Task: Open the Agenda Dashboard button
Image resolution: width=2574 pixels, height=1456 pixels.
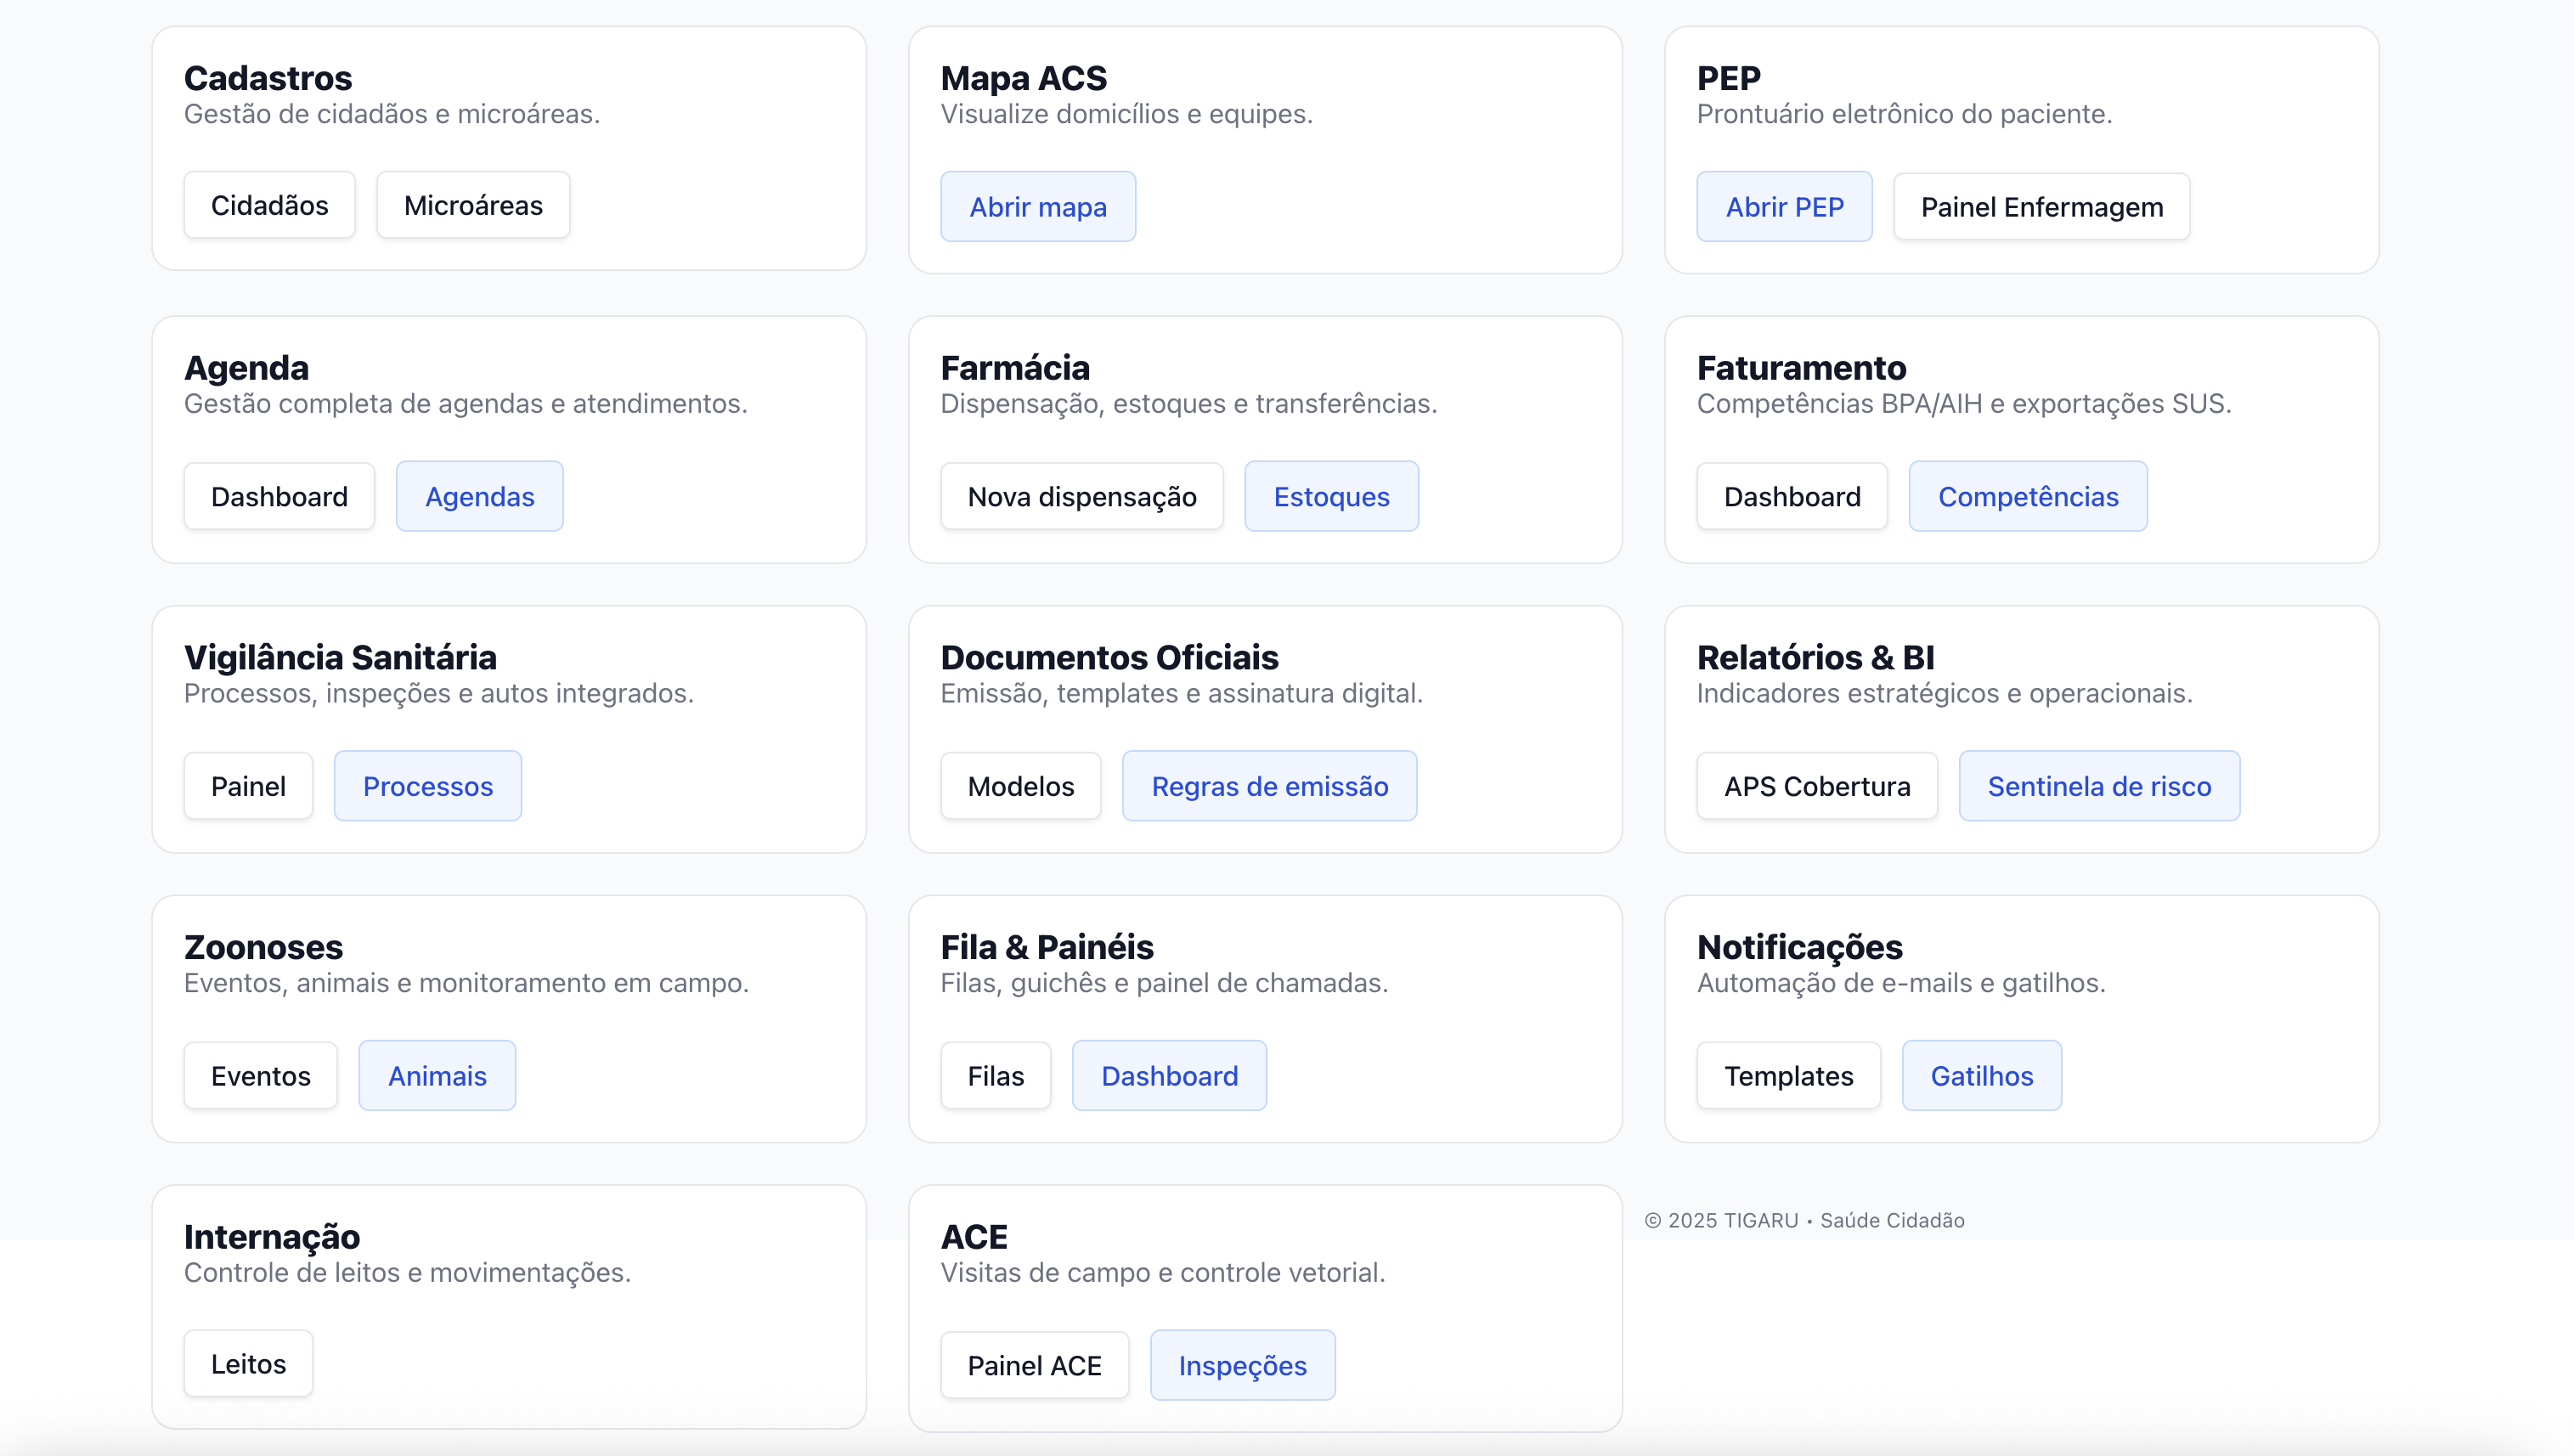Action: click(279, 497)
